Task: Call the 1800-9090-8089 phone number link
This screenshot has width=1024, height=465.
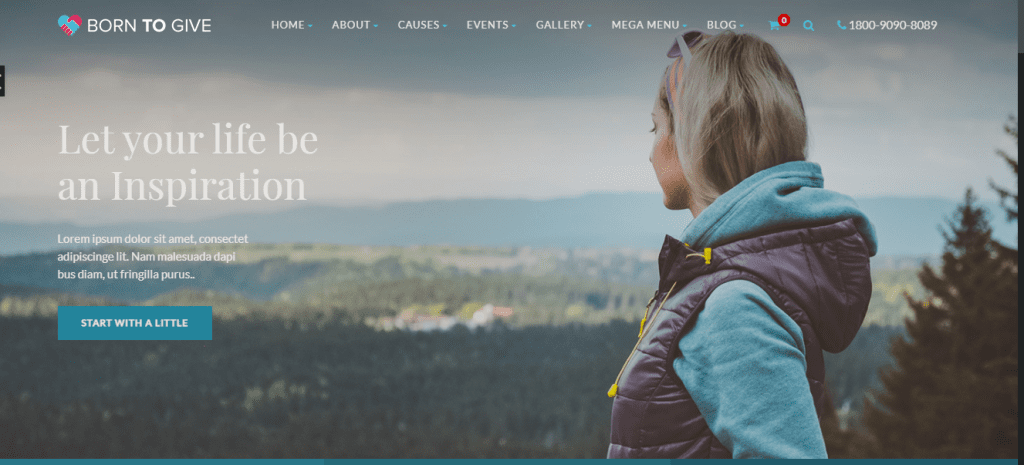Action: (x=893, y=25)
